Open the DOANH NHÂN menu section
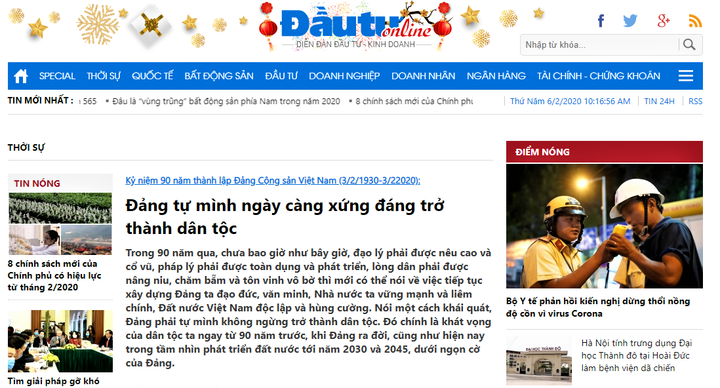 [x=423, y=76]
